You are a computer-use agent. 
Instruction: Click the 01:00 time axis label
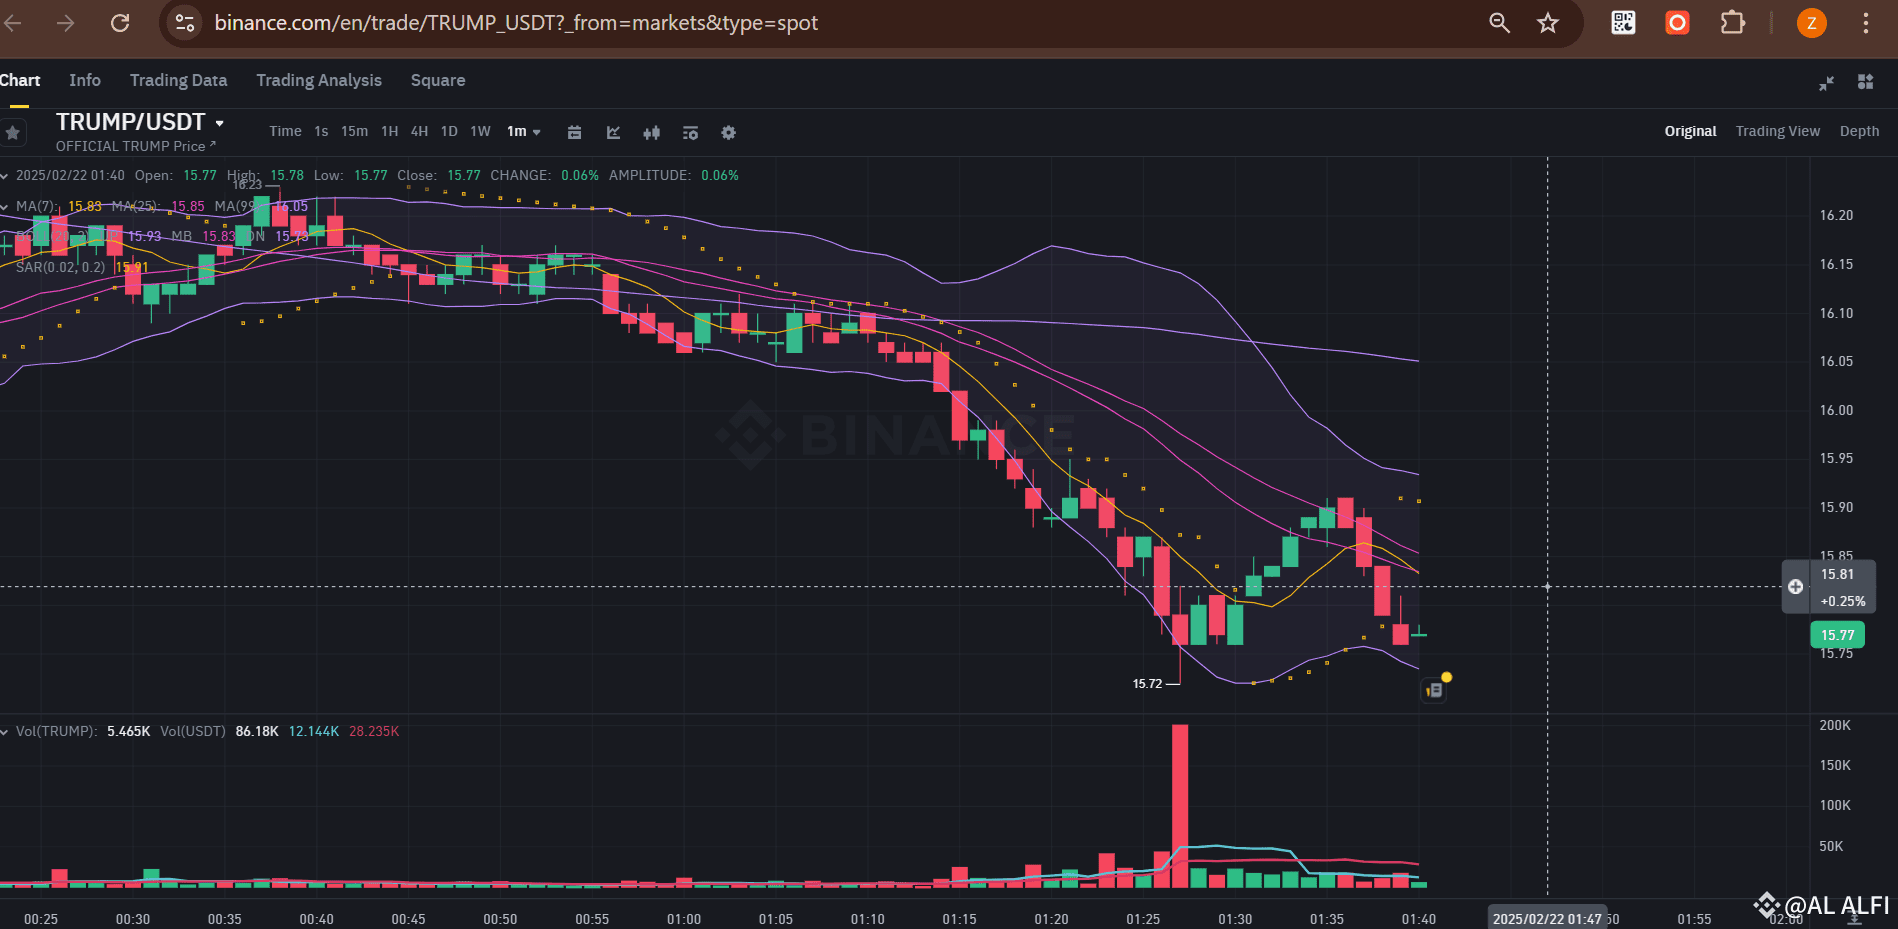pos(684,919)
